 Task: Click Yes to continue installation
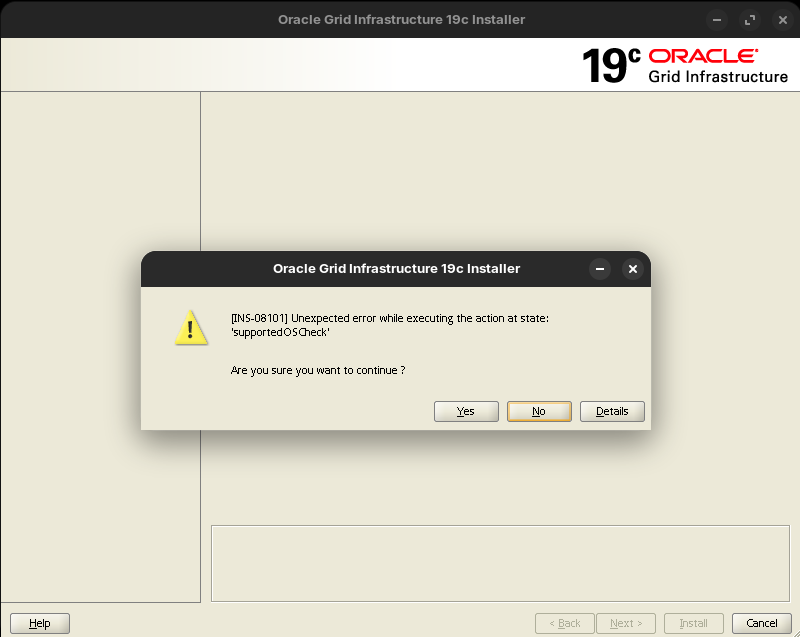click(x=466, y=411)
